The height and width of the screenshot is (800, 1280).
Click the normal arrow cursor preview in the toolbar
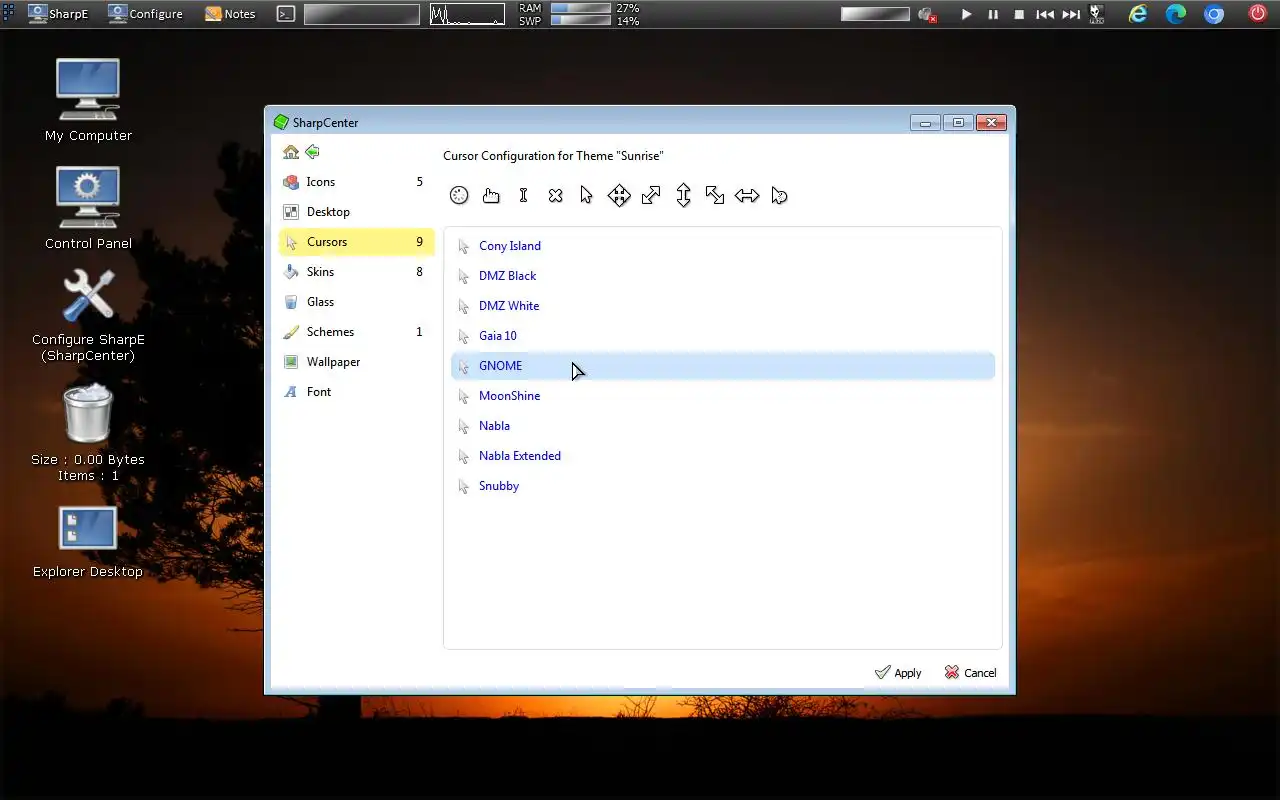(x=586, y=195)
